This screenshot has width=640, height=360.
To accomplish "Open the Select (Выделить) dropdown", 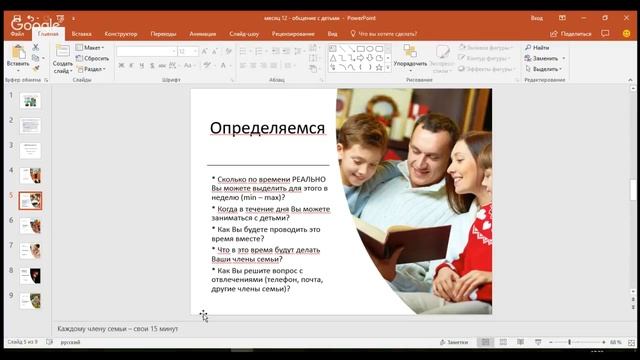I will [x=544, y=69].
